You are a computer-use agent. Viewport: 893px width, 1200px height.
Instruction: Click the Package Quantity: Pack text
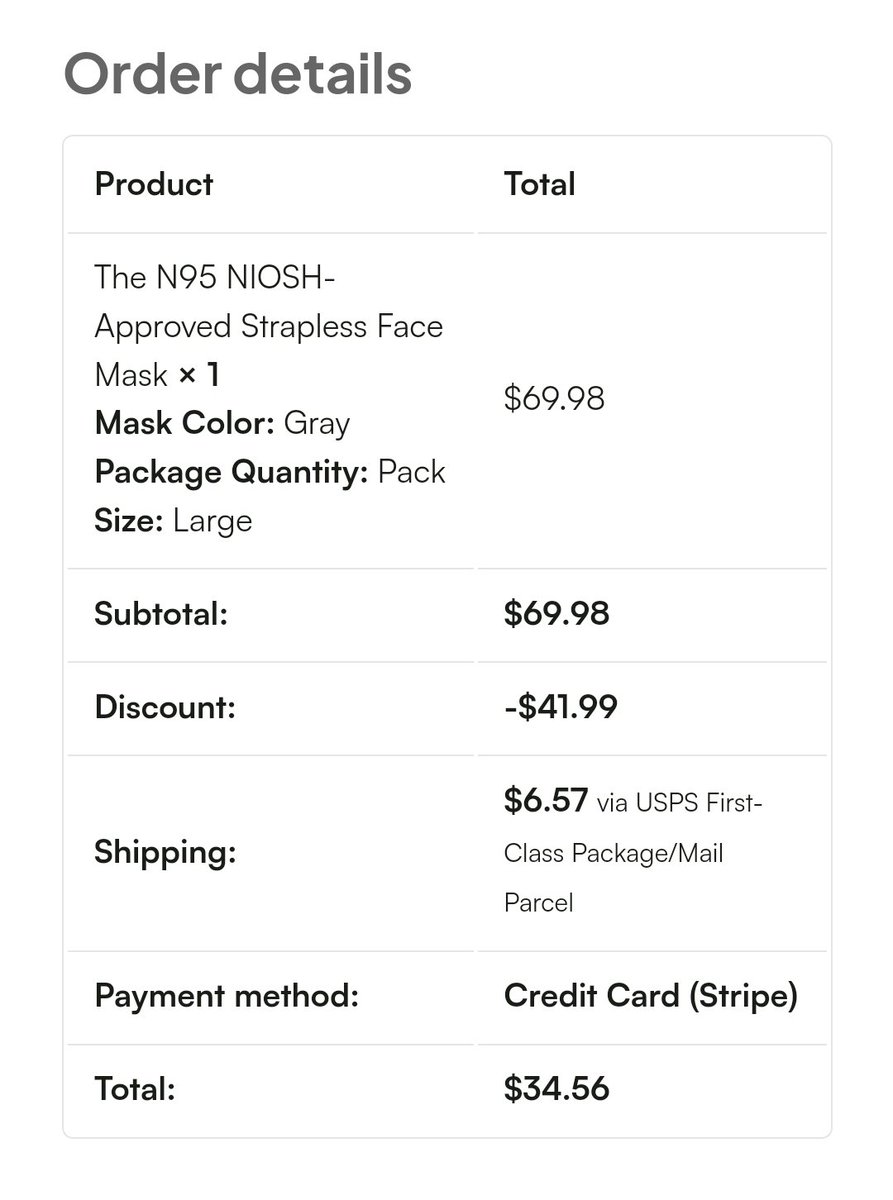pos(270,472)
